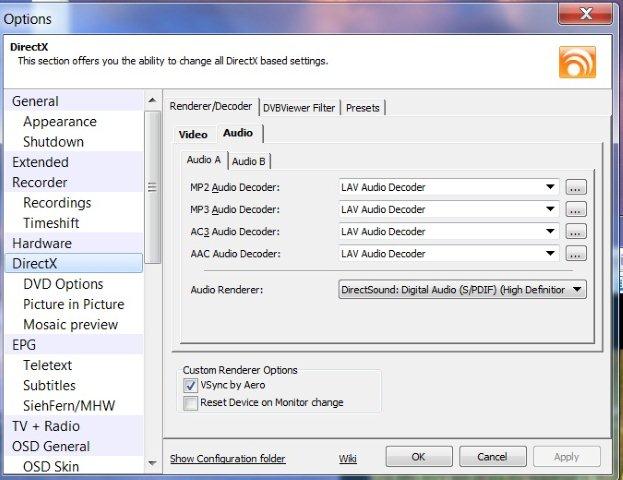Open the Wiki link
This screenshot has height=480, width=623.
click(348, 459)
